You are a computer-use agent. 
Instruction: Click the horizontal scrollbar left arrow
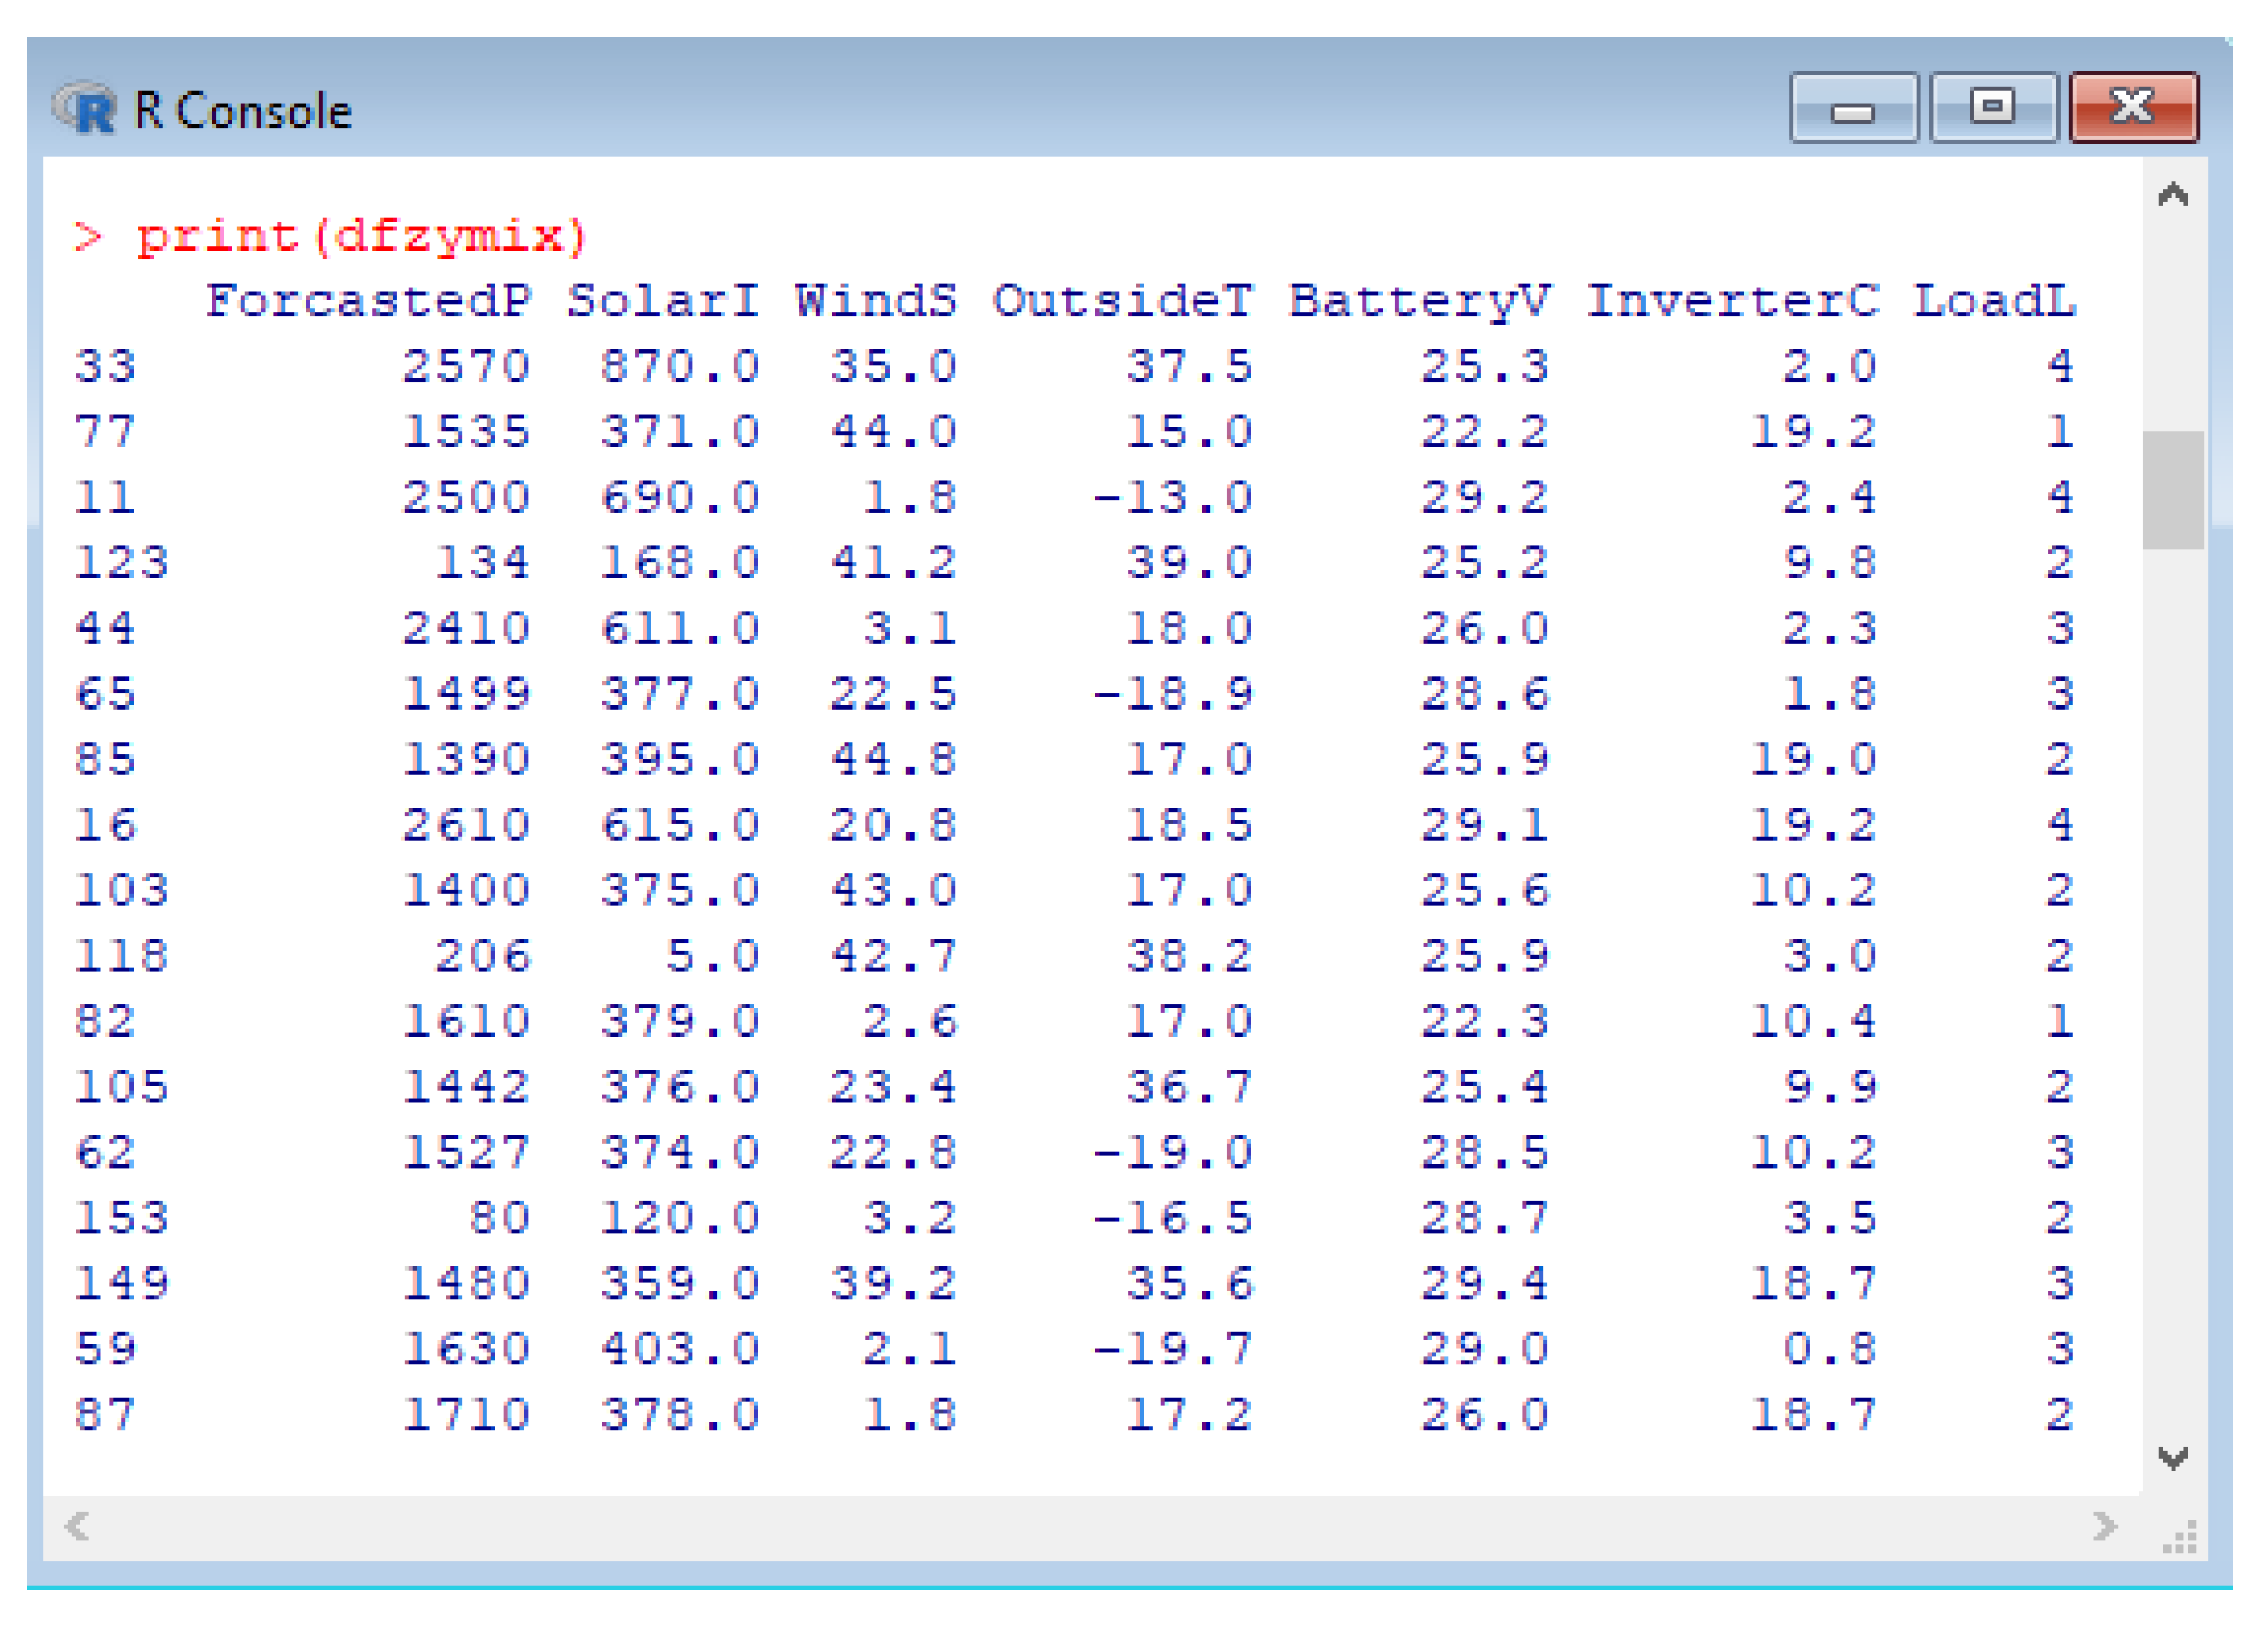point(76,1526)
